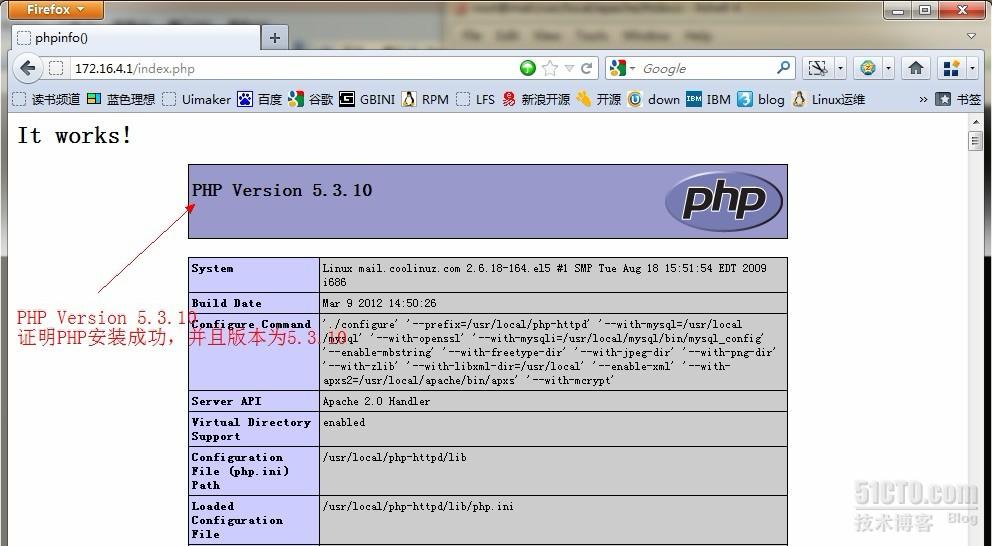Click the 'Mar 9 2012 14:50:26' value
Screen dimensions: 992x546
(379, 303)
